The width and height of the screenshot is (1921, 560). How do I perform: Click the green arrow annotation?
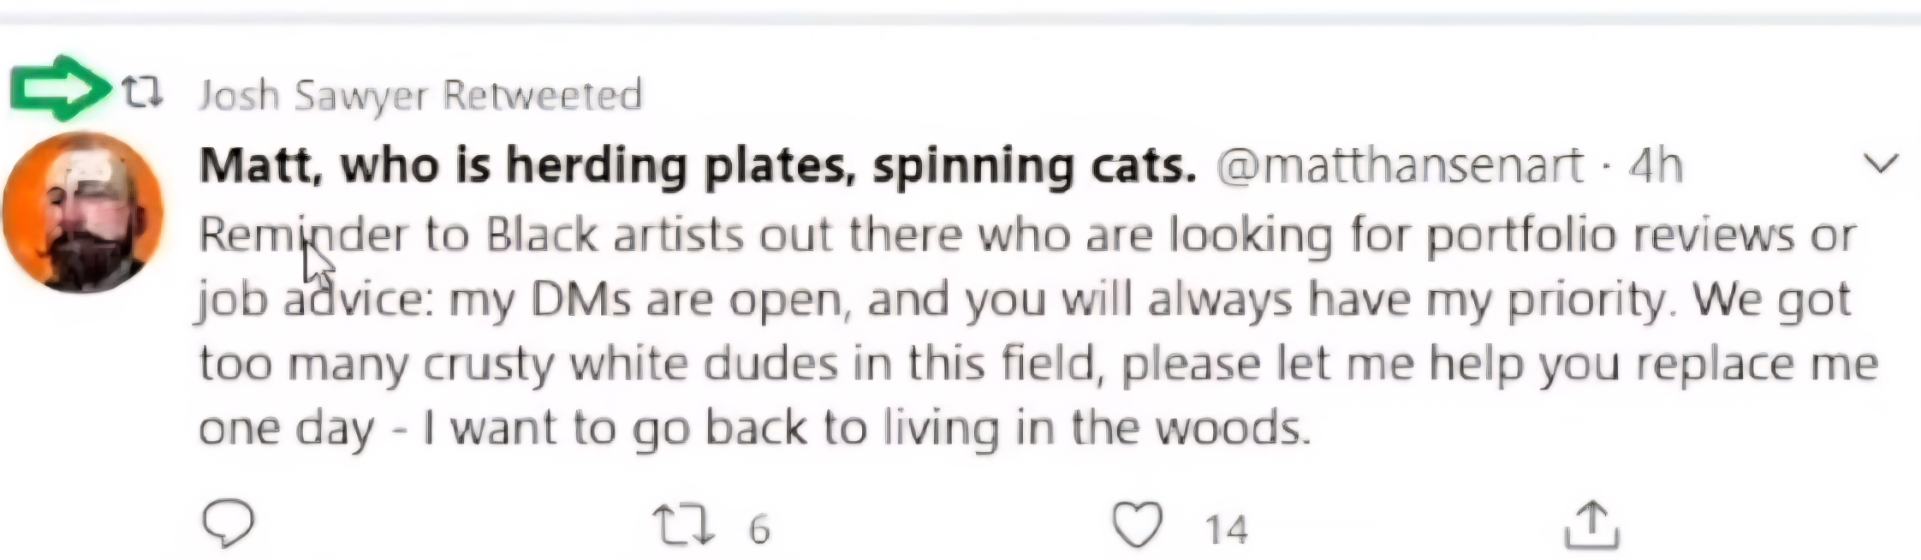coord(60,89)
